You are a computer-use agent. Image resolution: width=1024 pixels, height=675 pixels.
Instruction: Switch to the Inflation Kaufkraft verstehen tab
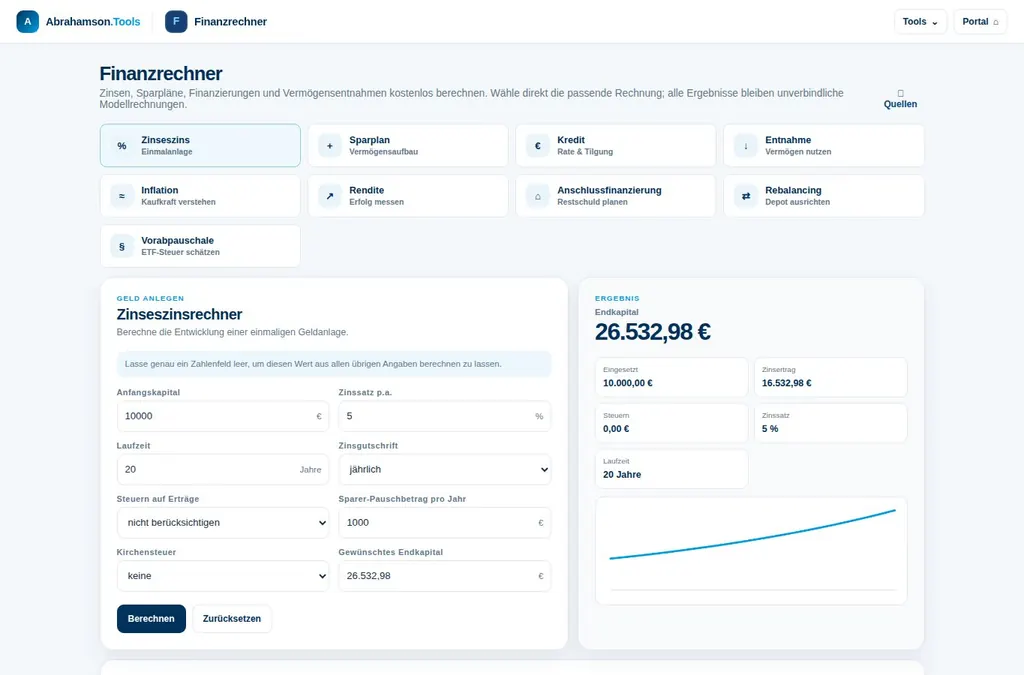tap(200, 196)
